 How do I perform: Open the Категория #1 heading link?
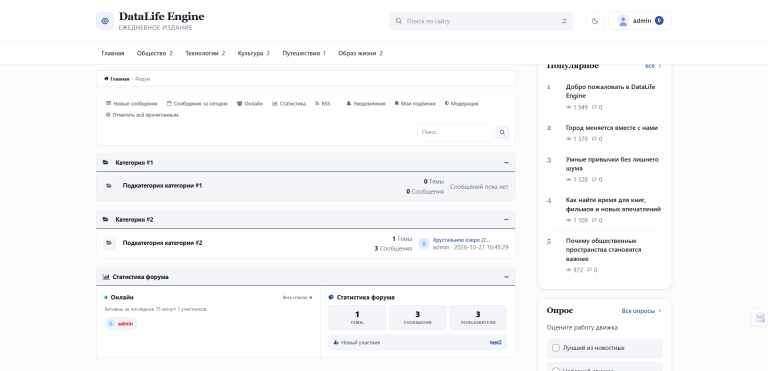[x=134, y=163]
